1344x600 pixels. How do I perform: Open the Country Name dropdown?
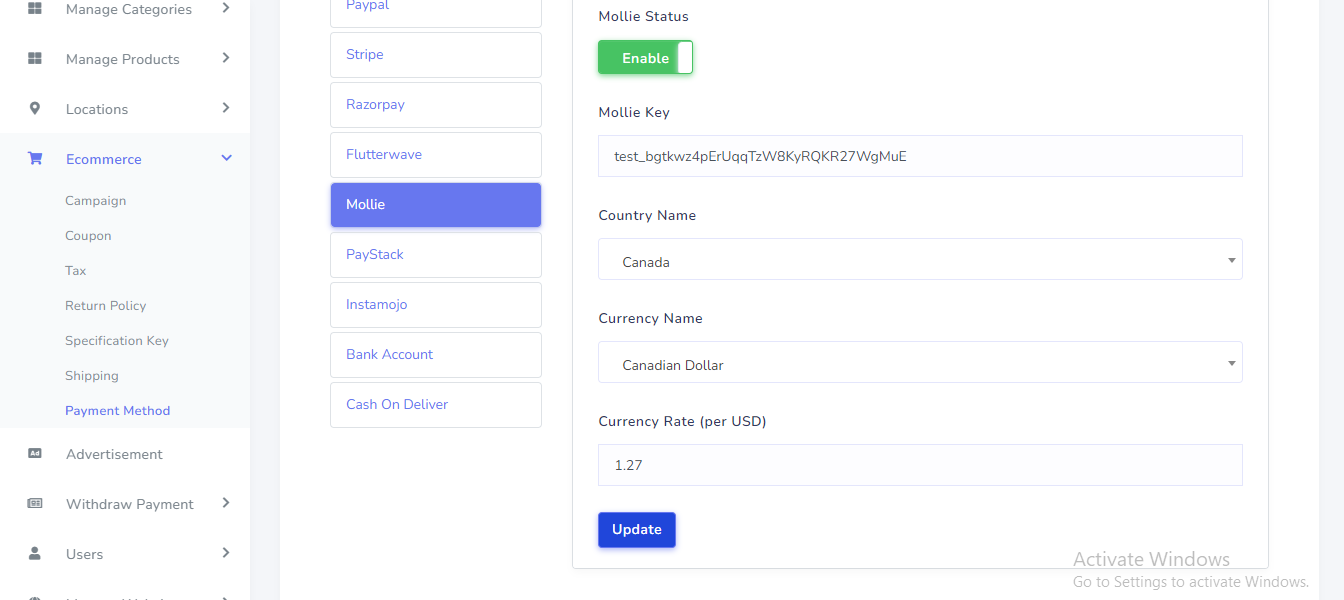[x=919, y=261]
